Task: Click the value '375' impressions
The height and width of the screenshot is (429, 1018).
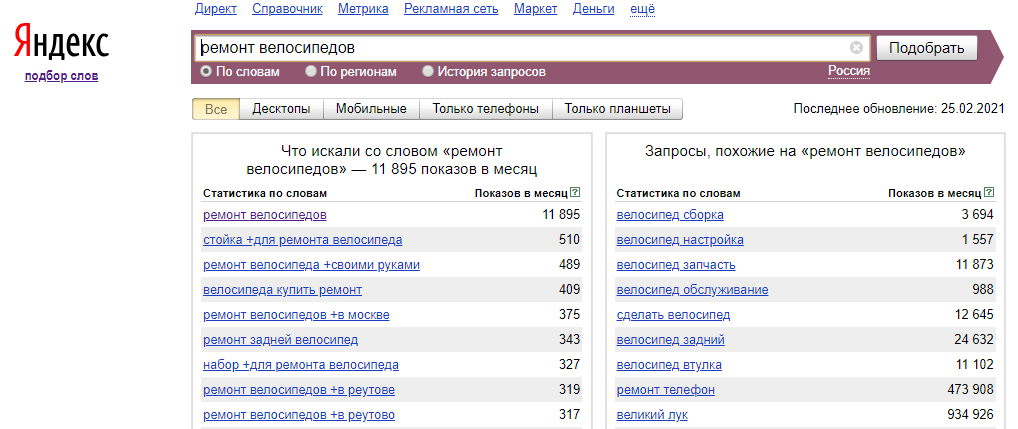Action: (x=569, y=315)
